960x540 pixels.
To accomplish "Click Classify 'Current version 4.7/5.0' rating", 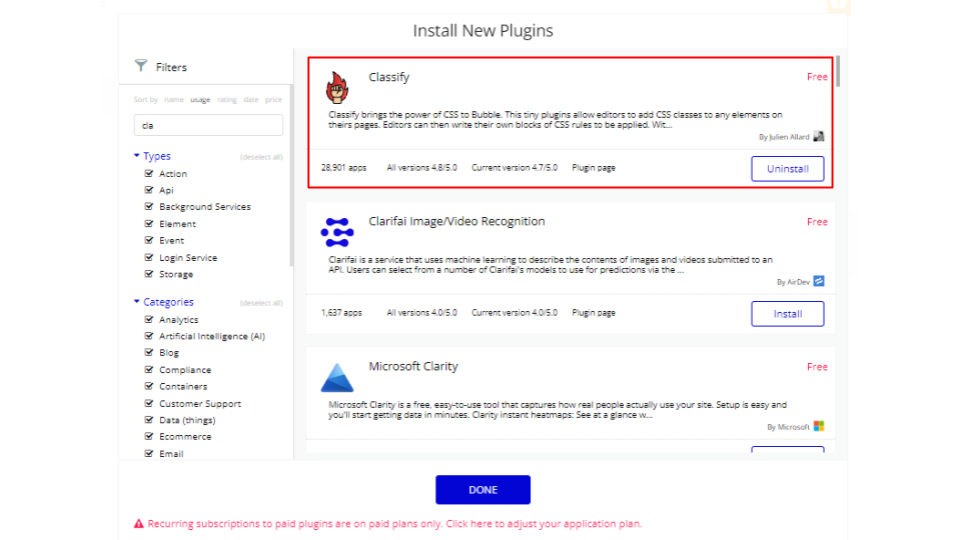I will click(x=514, y=167).
